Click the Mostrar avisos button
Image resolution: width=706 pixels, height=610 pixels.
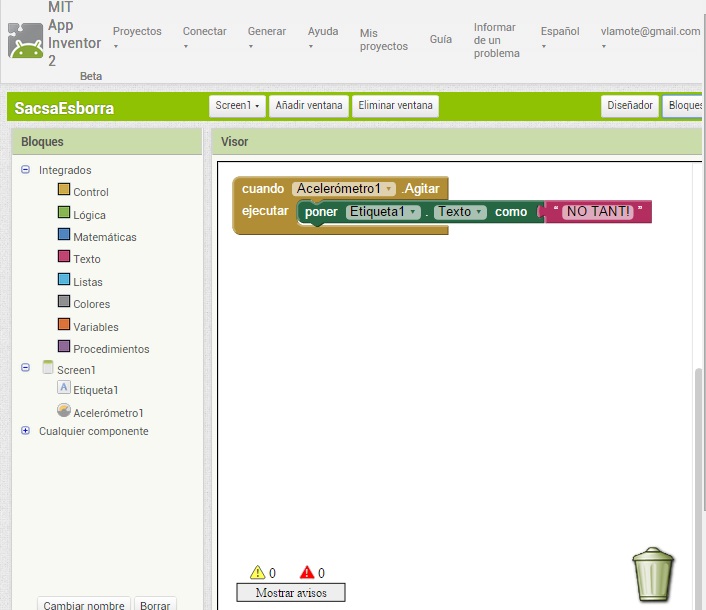[291, 592]
